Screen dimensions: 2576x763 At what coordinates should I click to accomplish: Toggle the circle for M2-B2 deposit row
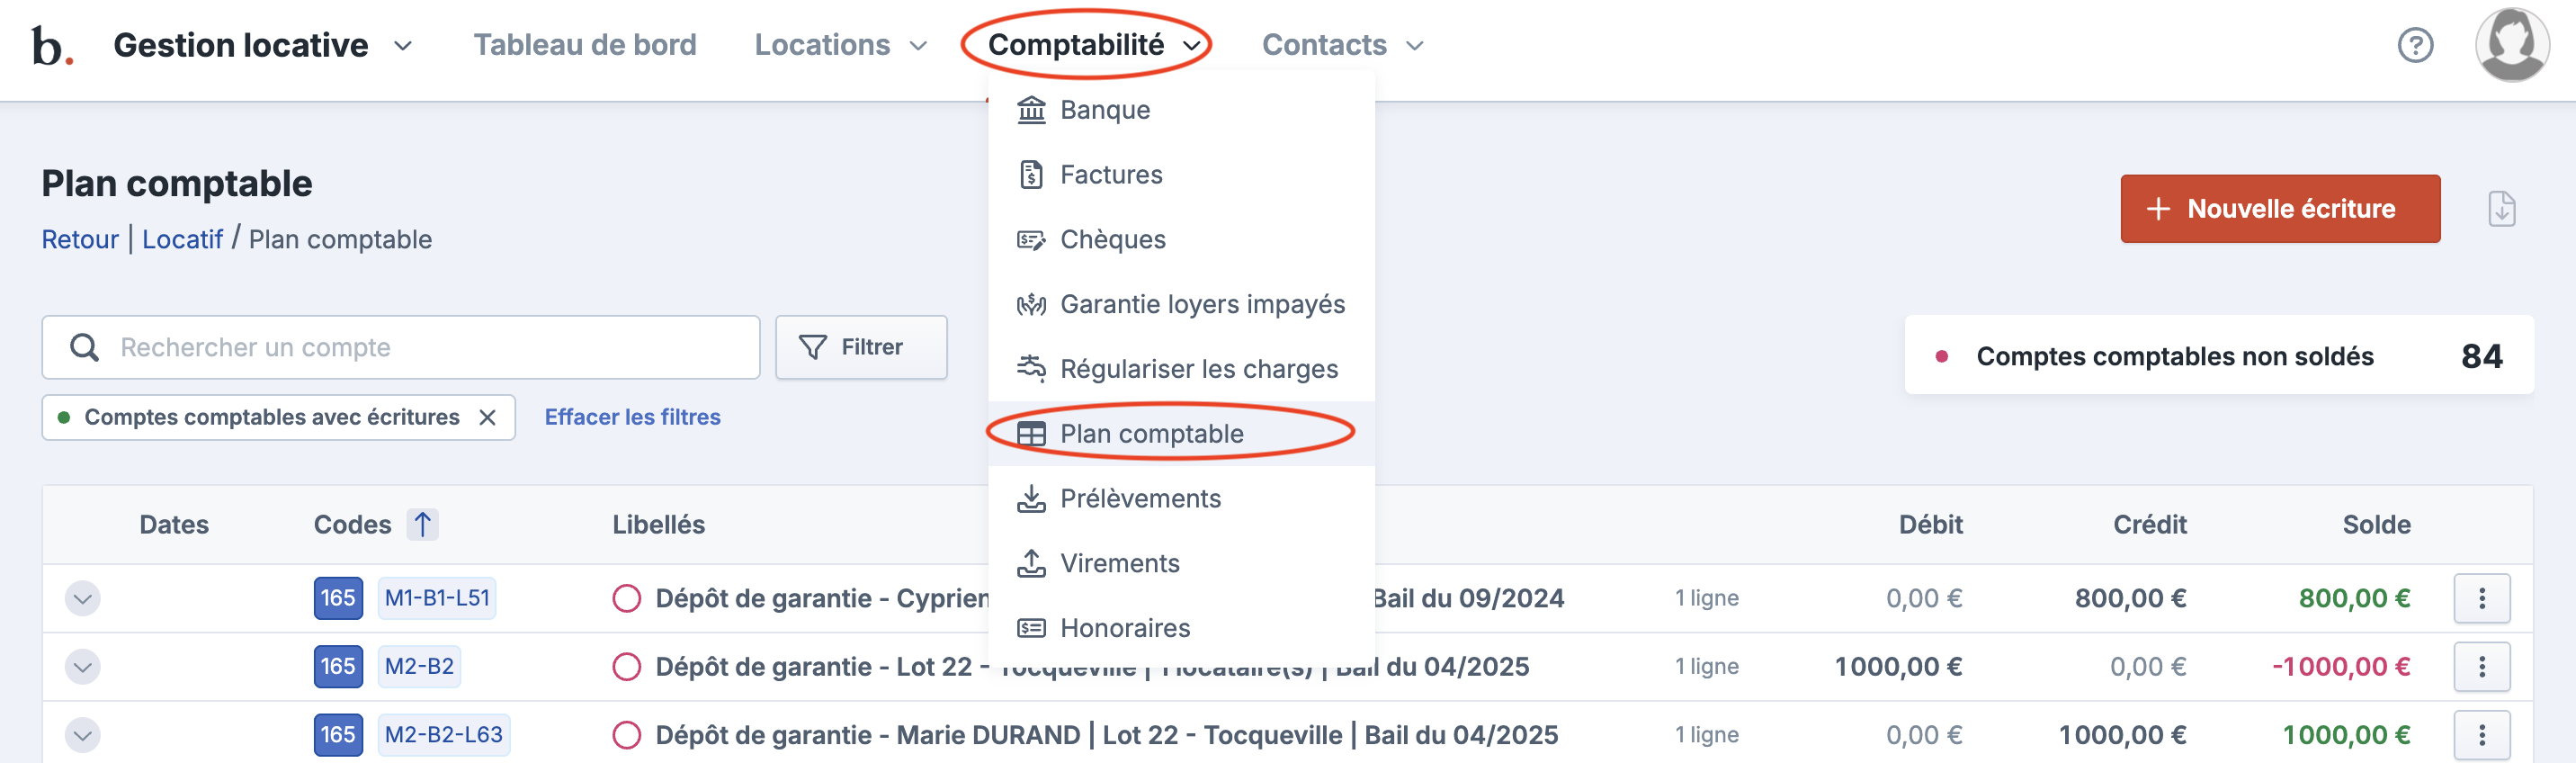pos(627,667)
